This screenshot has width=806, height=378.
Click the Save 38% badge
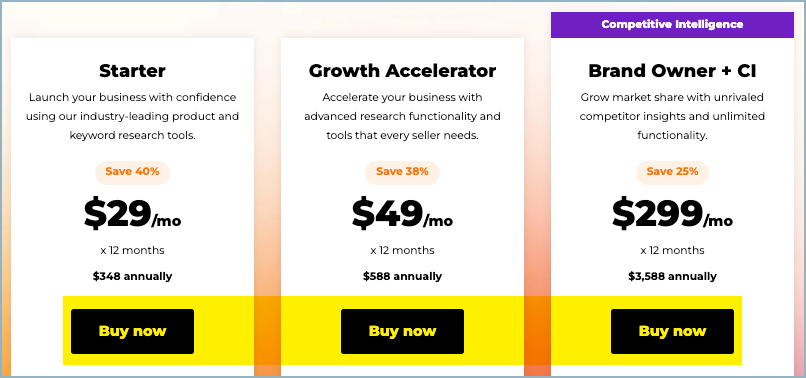point(402,172)
